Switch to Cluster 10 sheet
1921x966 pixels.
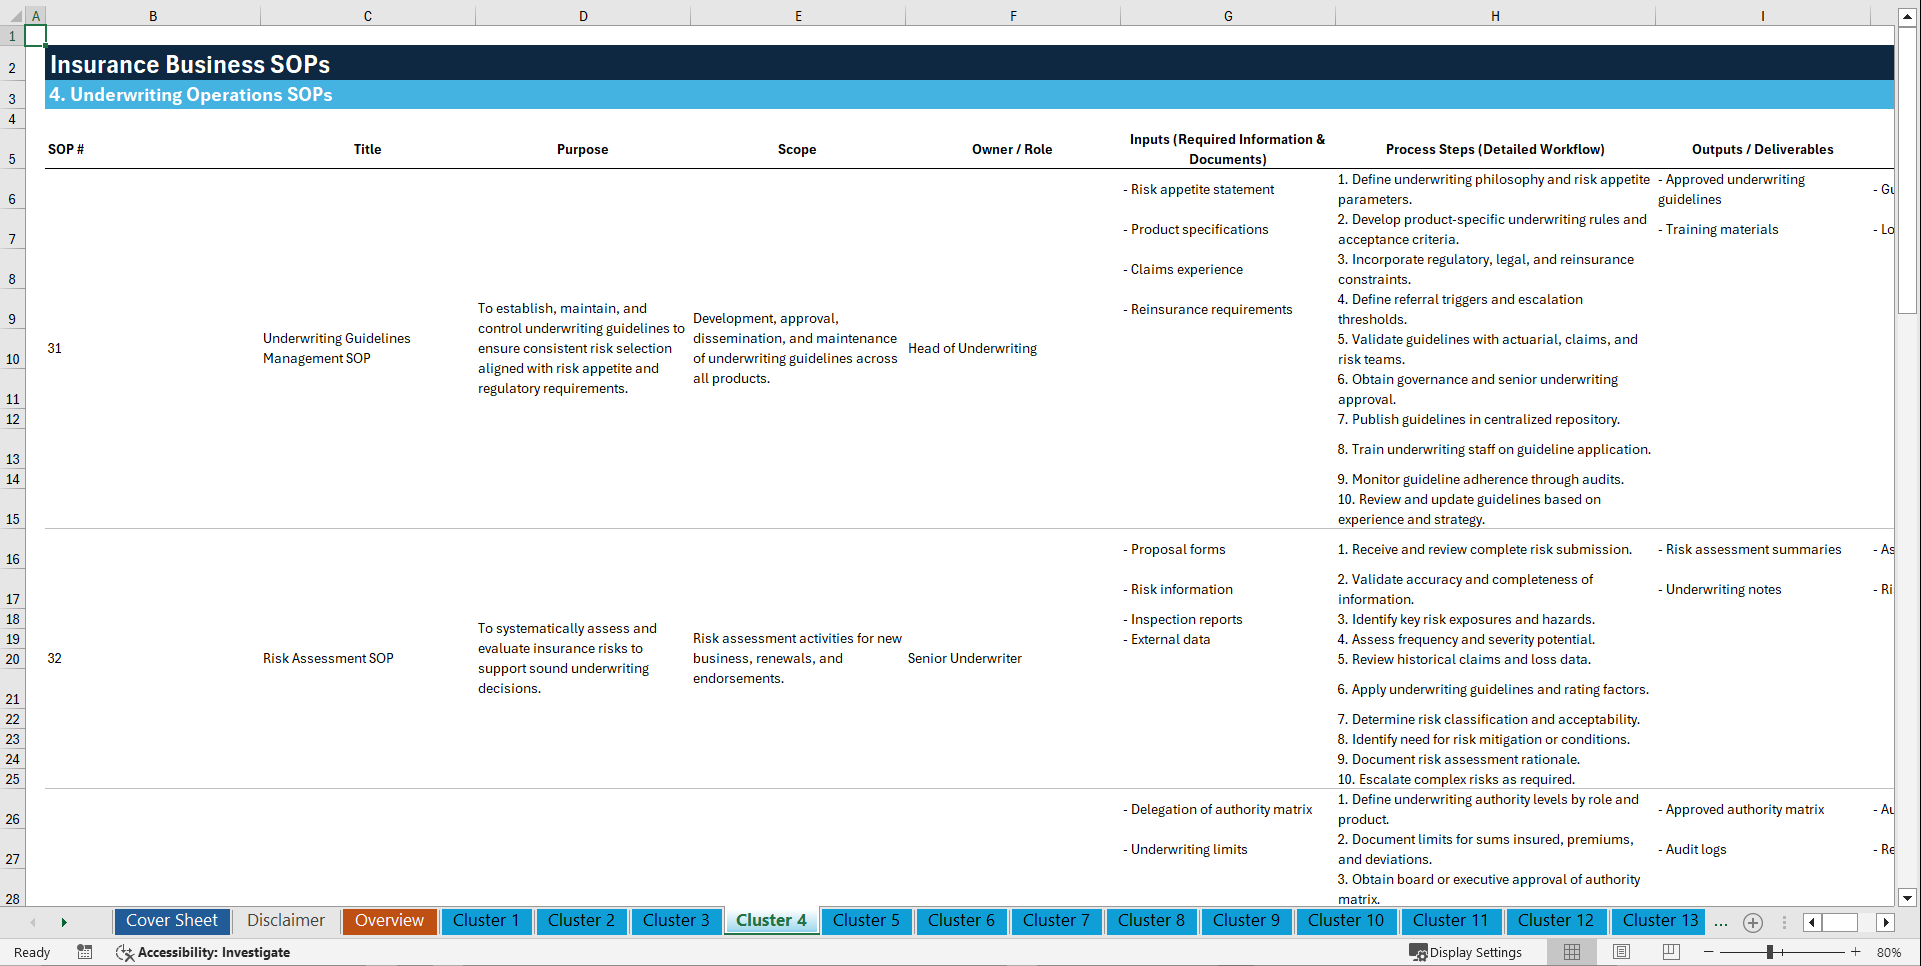[x=1346, y=920]
